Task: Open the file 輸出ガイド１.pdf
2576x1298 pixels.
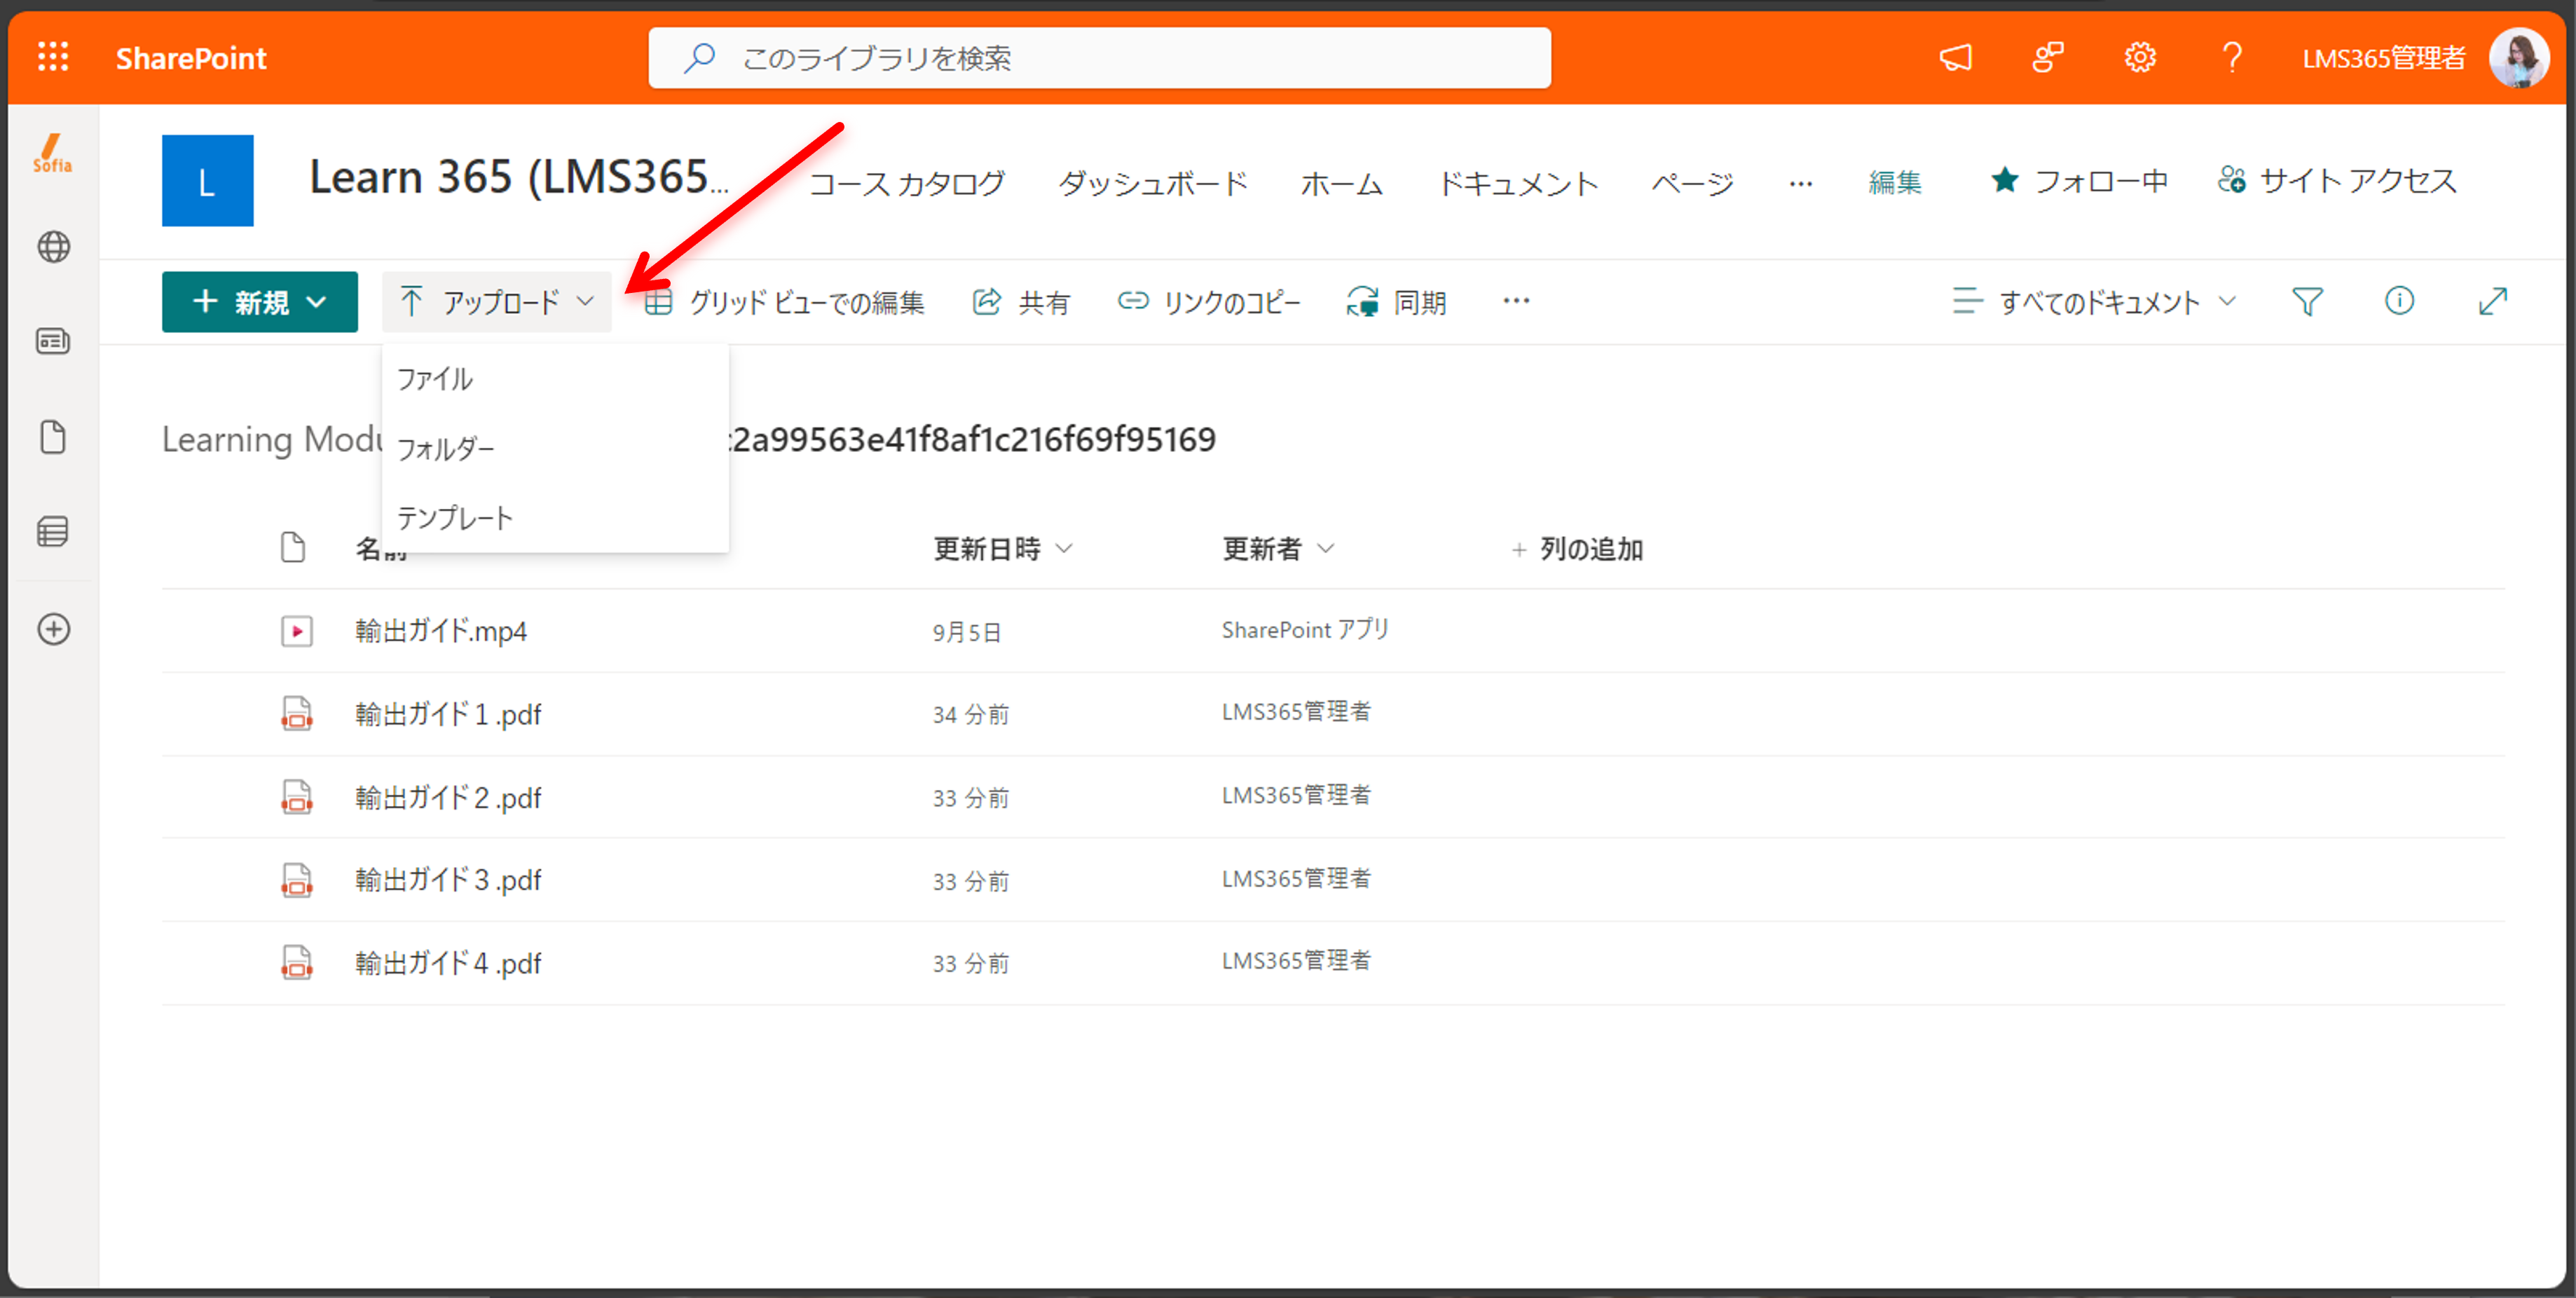Action: 448,714
